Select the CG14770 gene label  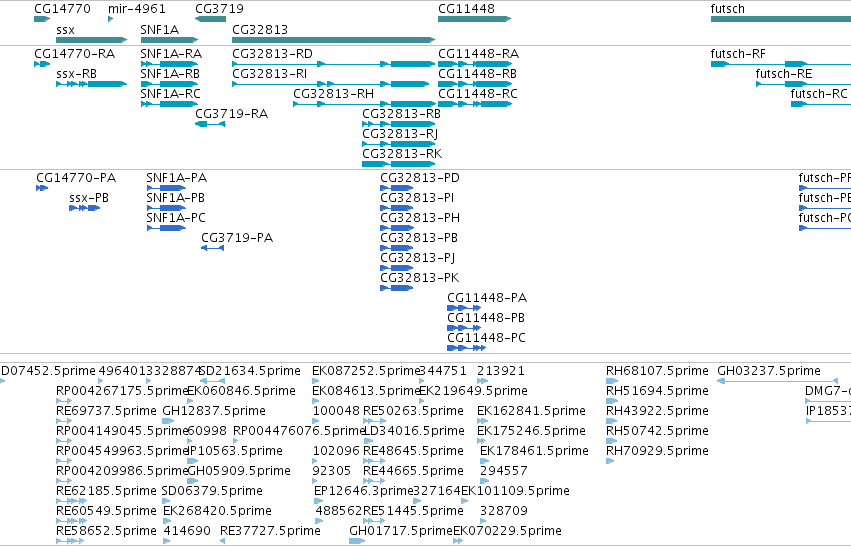(x=62, y=9)
